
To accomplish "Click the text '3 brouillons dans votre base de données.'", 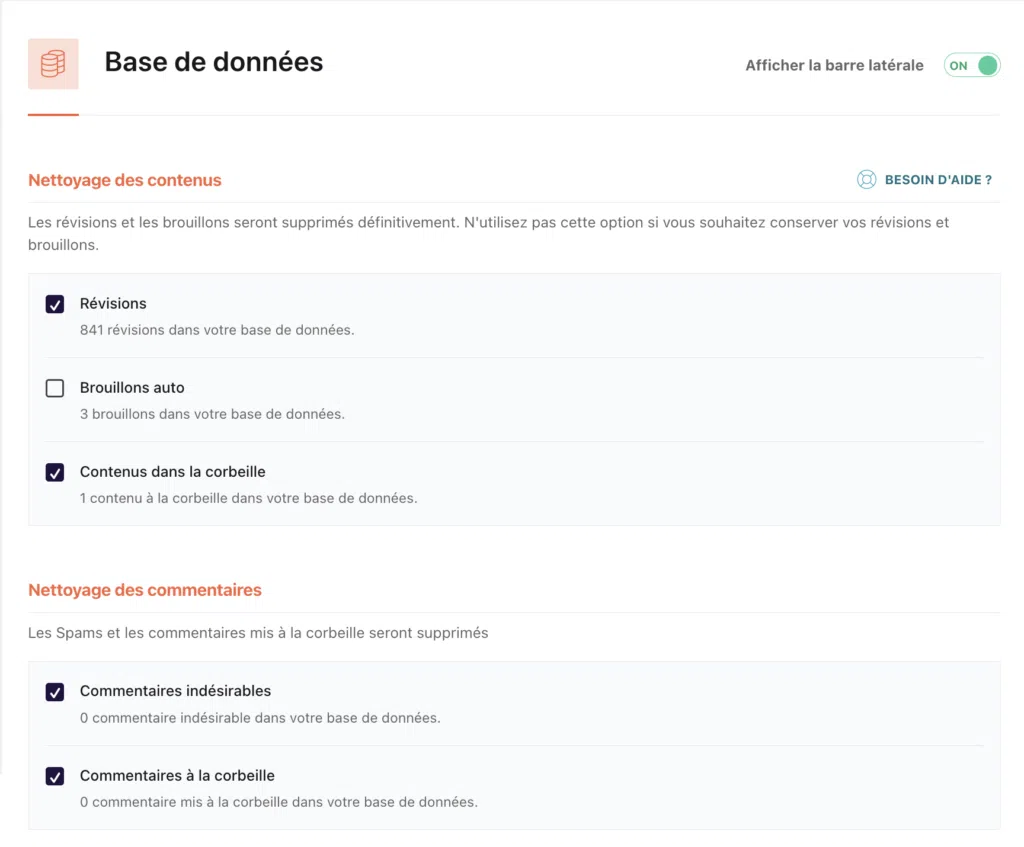I will [212, 414].
